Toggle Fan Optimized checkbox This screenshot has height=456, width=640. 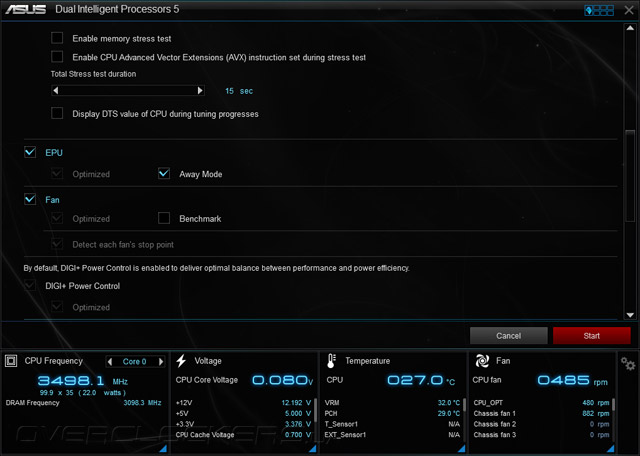57,218
